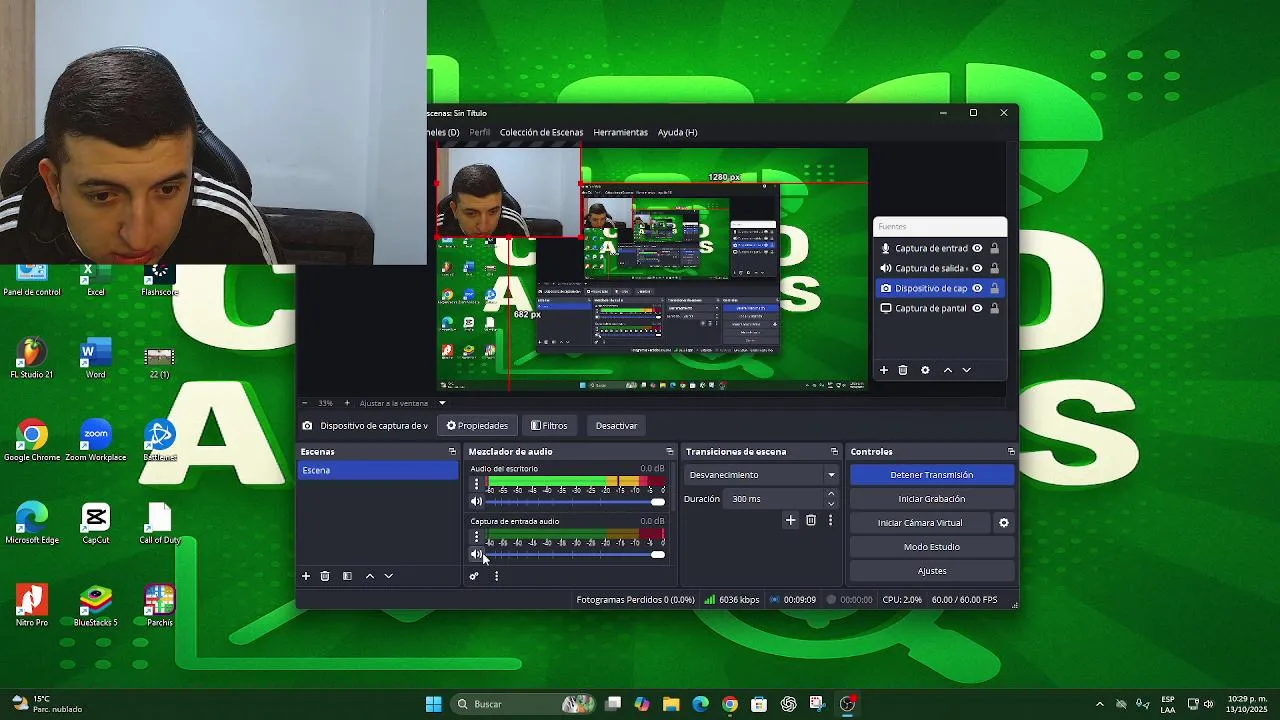Mute Audio del escritorio speaker
The width and height of the screenshot is (1280, 720).
476,502
